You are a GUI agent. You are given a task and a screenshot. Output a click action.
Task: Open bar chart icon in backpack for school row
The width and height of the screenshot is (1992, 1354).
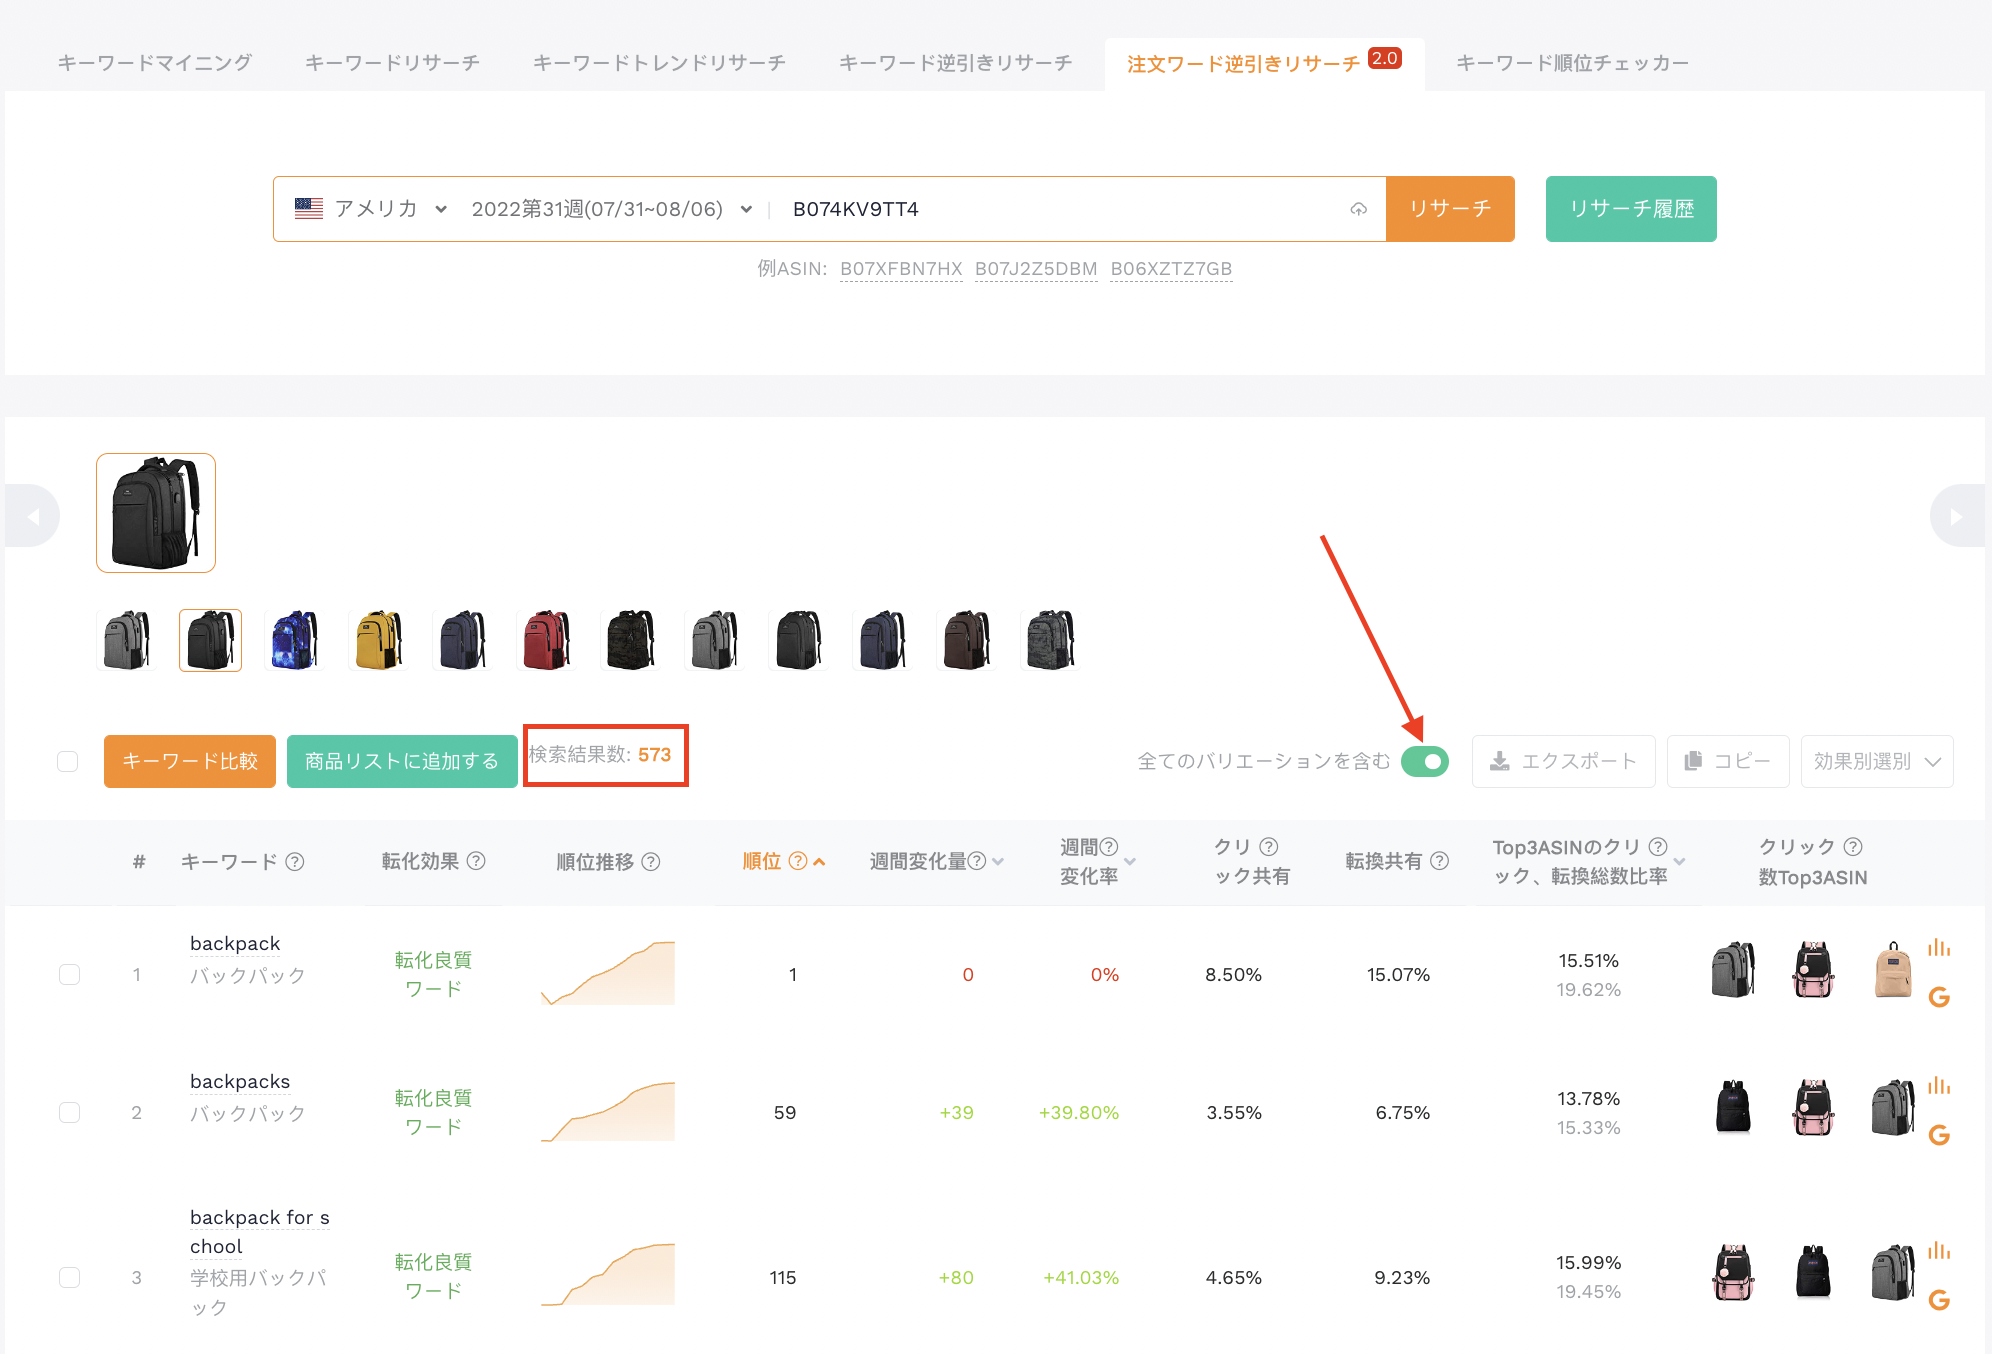coord(1939,1250)
